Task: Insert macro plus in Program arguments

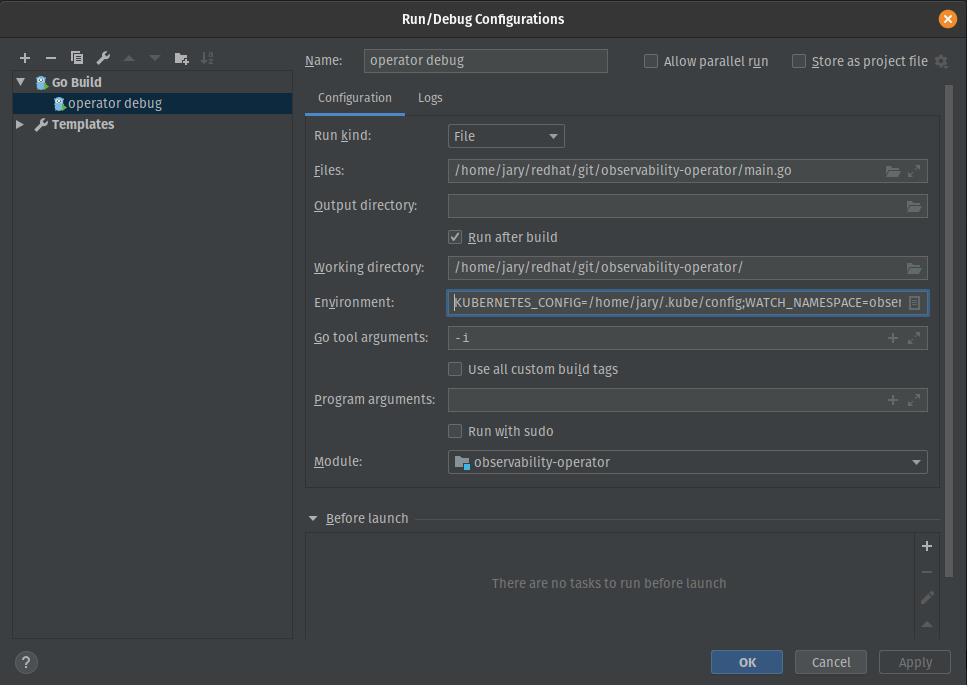Action: click(x=892, y=400)
